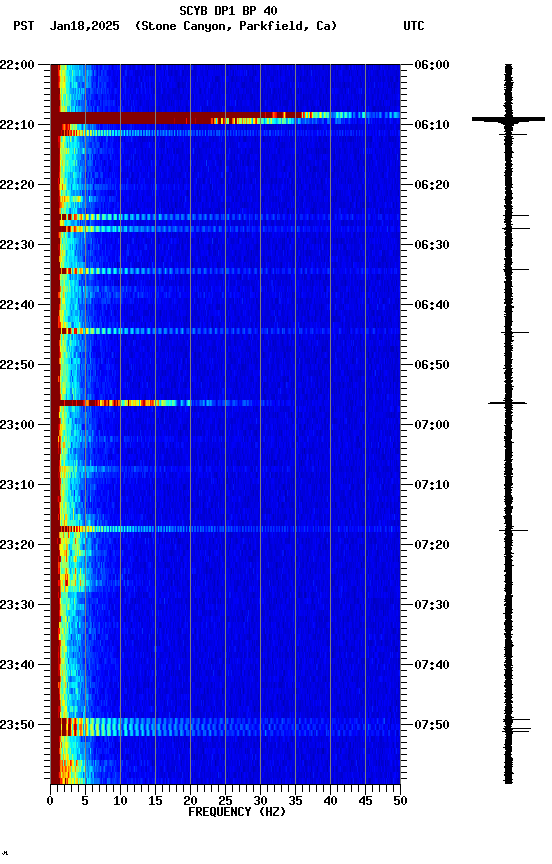
Task: Click the '45' frequency axis label
Action: coord(365,802)
